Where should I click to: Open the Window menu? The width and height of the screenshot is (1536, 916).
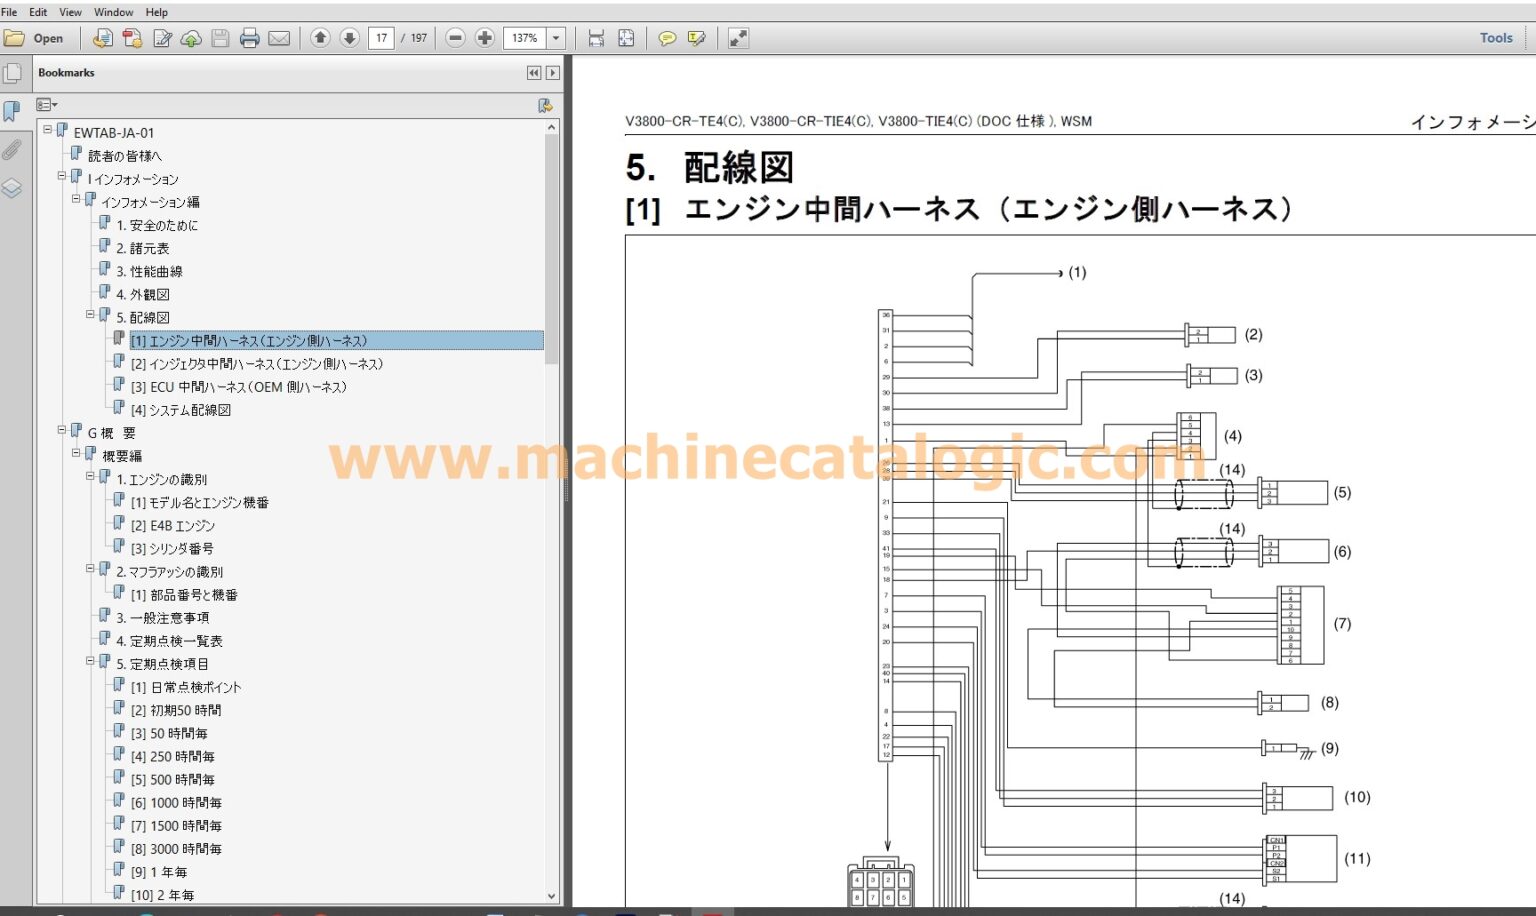pos(113,12)
